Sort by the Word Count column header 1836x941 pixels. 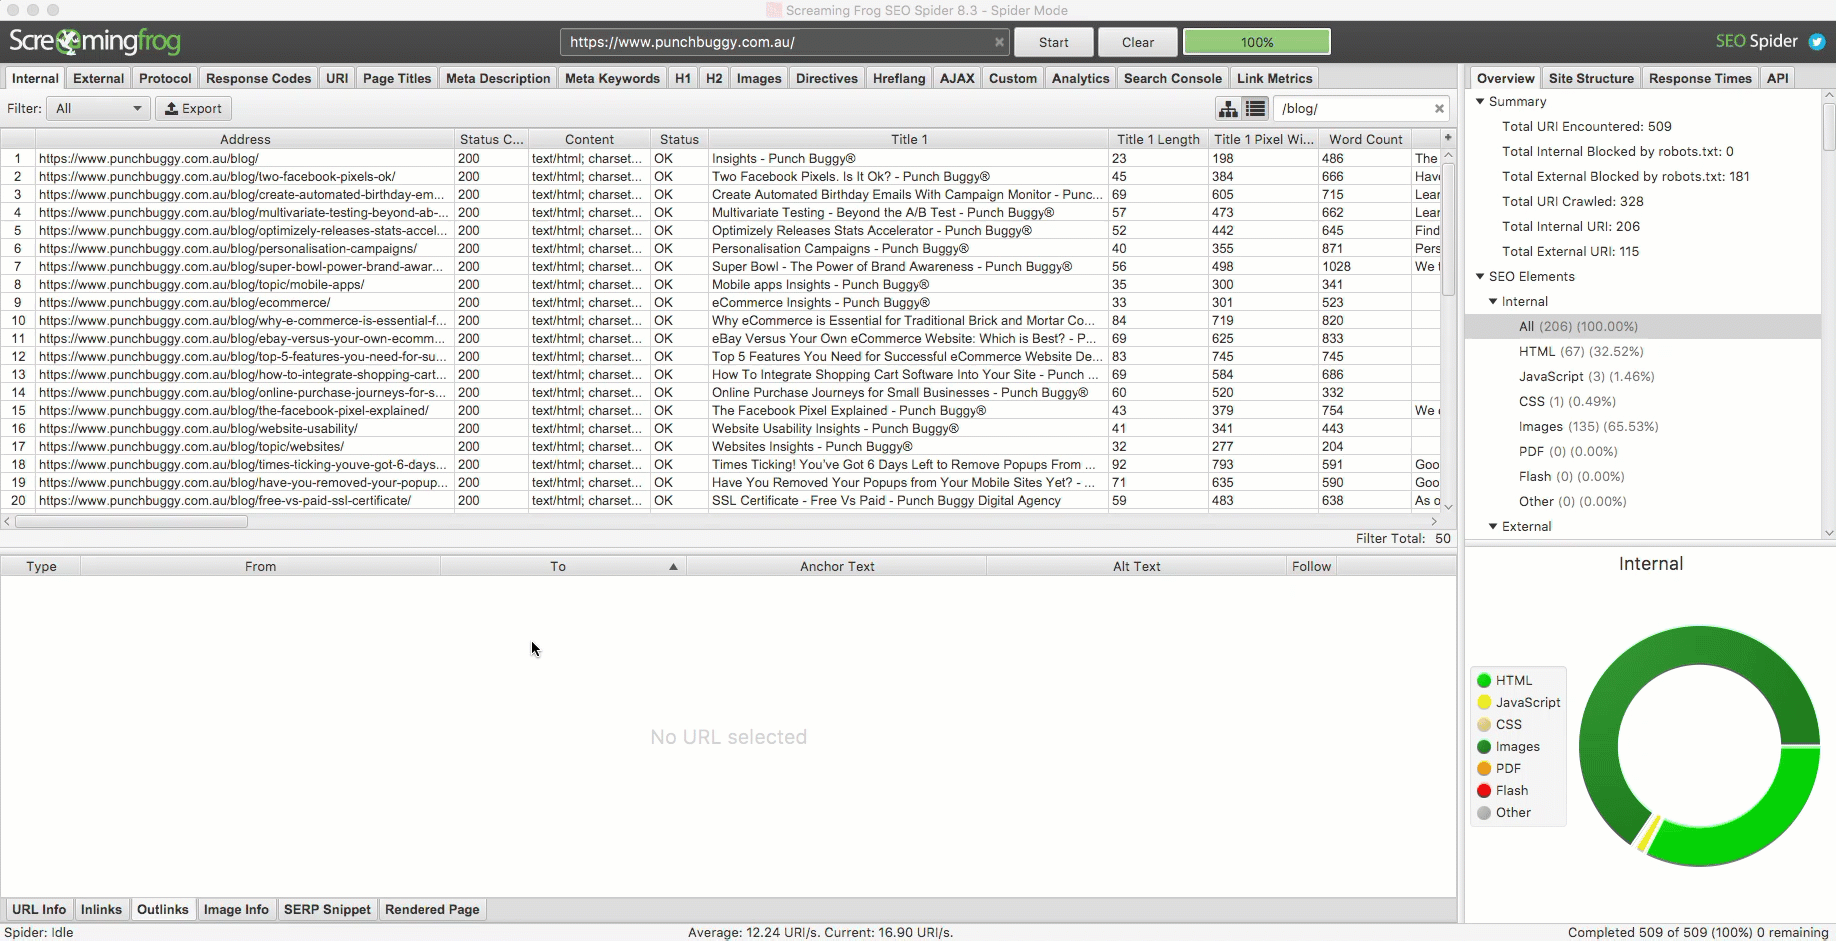pyautogui.click(x=1365, y=139)
